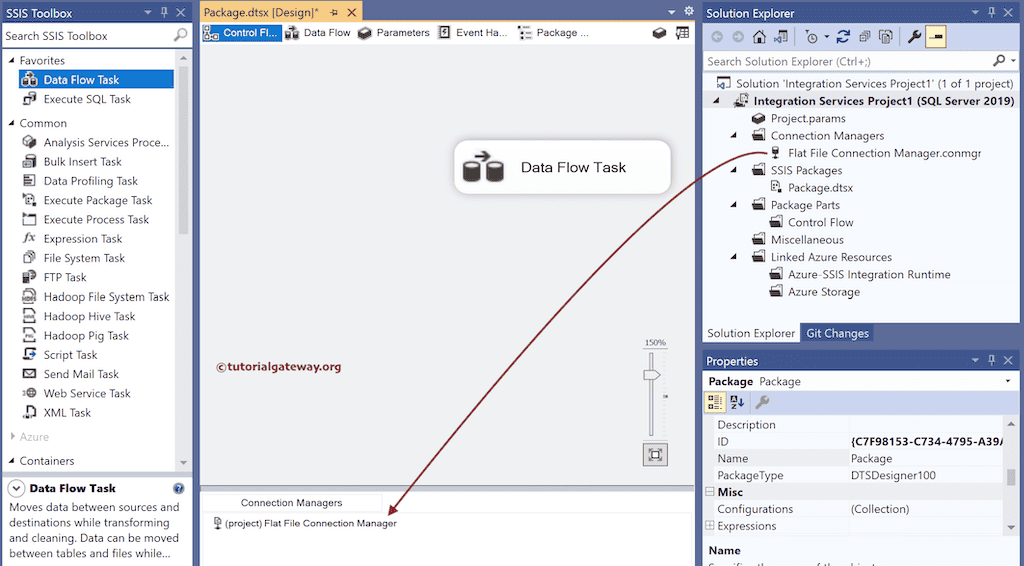Collapse the Data Flow Task description pane
The width and height of the screenshot is (1024, 566).
(x=16, y=488)
